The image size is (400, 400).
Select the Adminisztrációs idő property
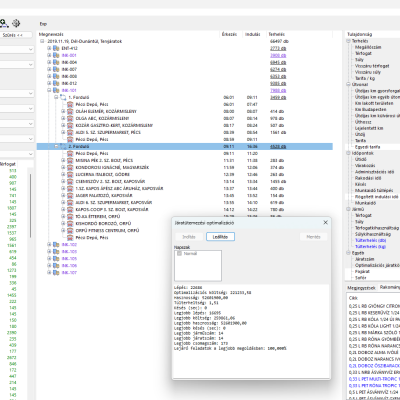374,172
